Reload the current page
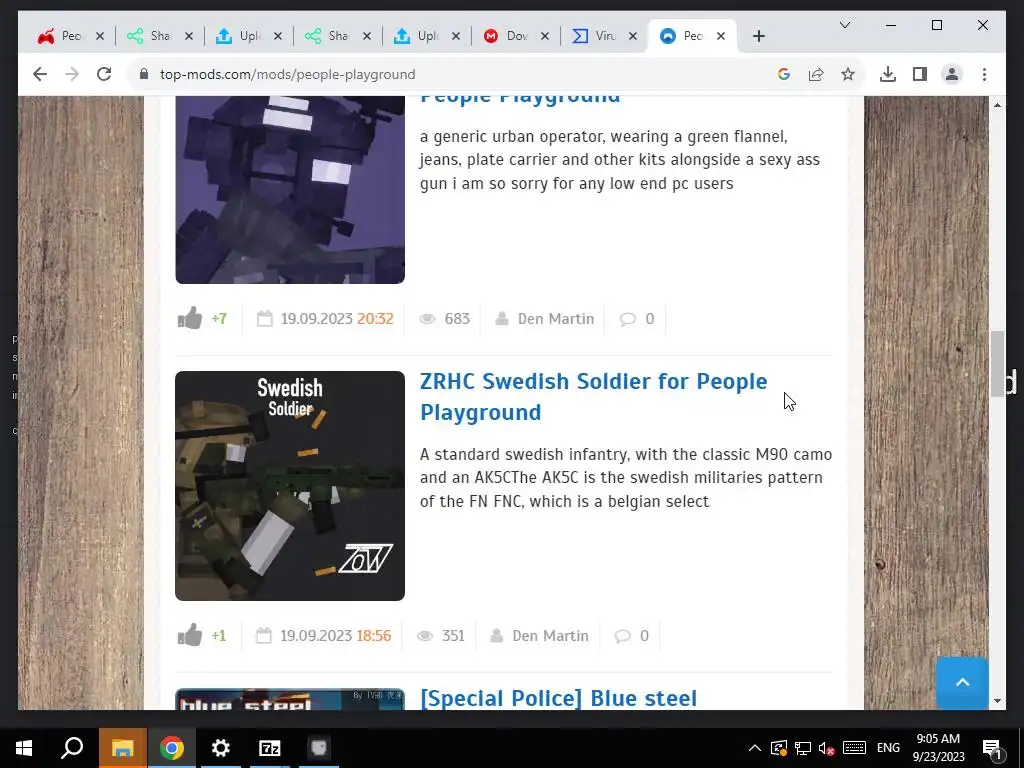 104,74
